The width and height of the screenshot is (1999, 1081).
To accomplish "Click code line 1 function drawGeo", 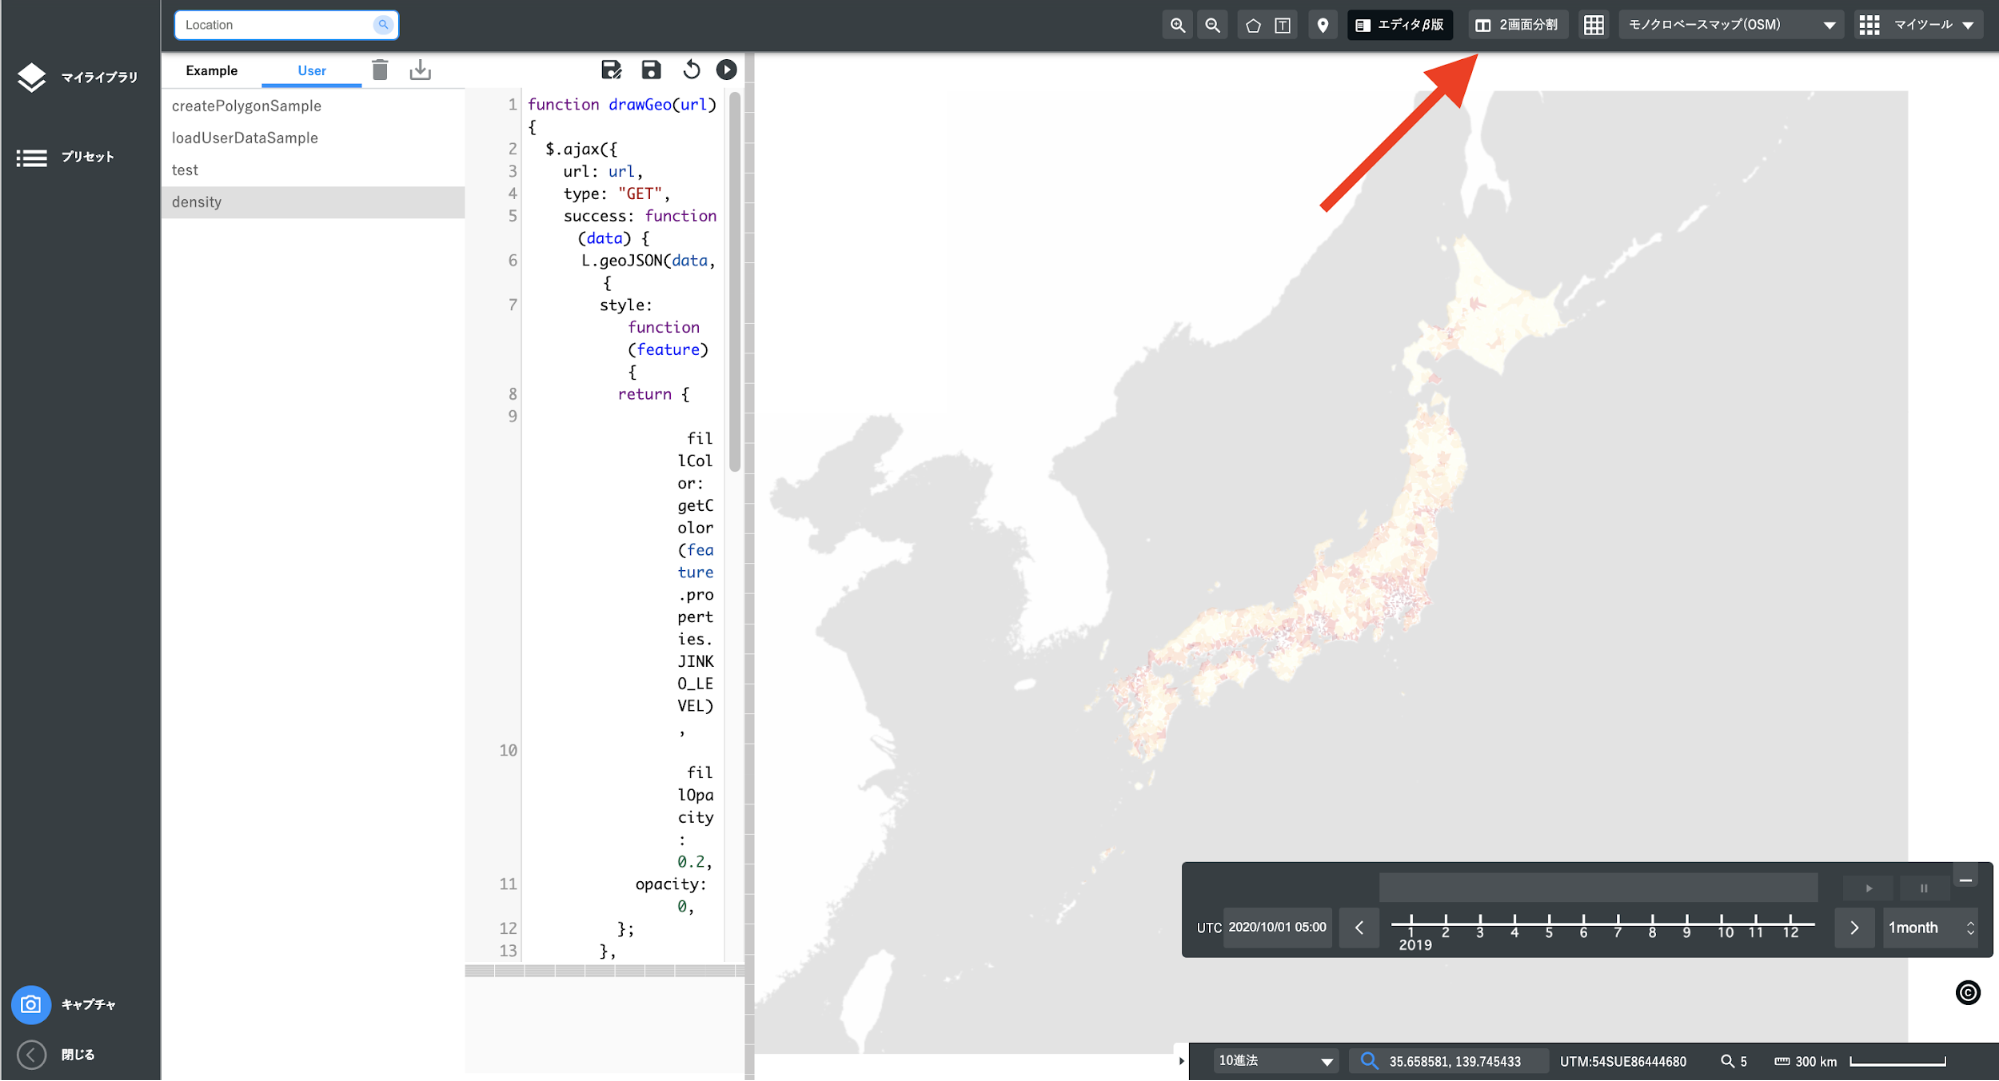I will click(622, 104).
